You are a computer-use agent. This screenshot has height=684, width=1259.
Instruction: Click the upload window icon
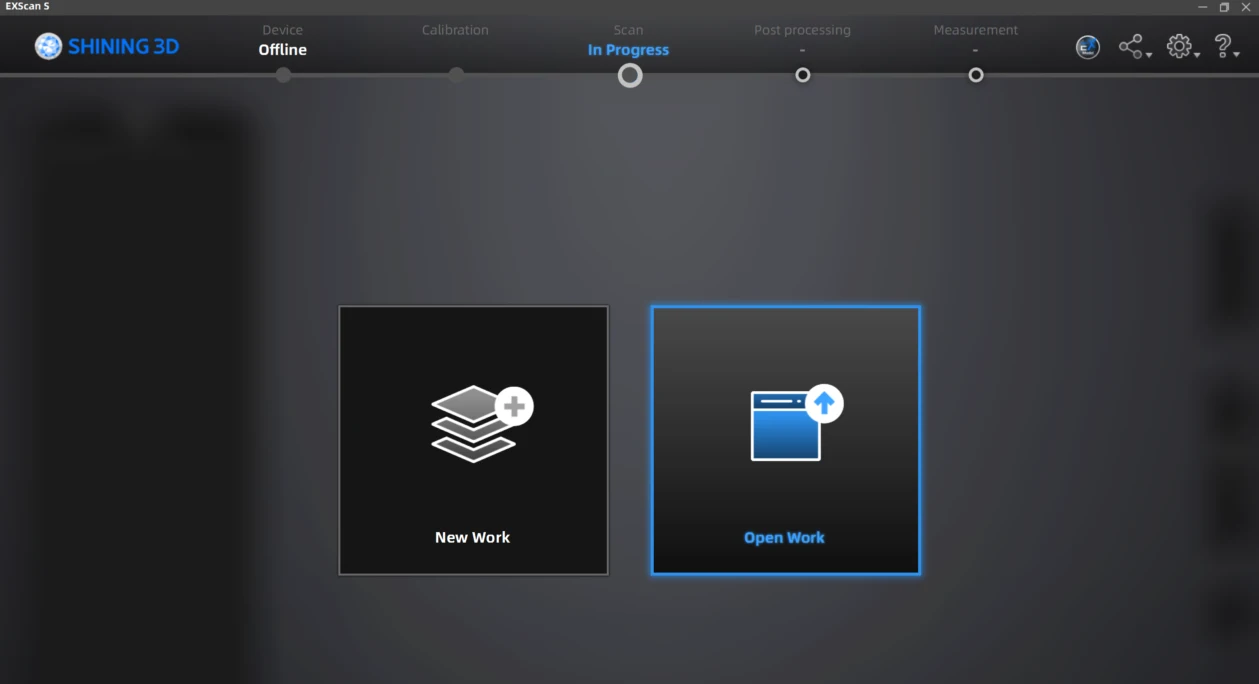(x=797, y=424)
